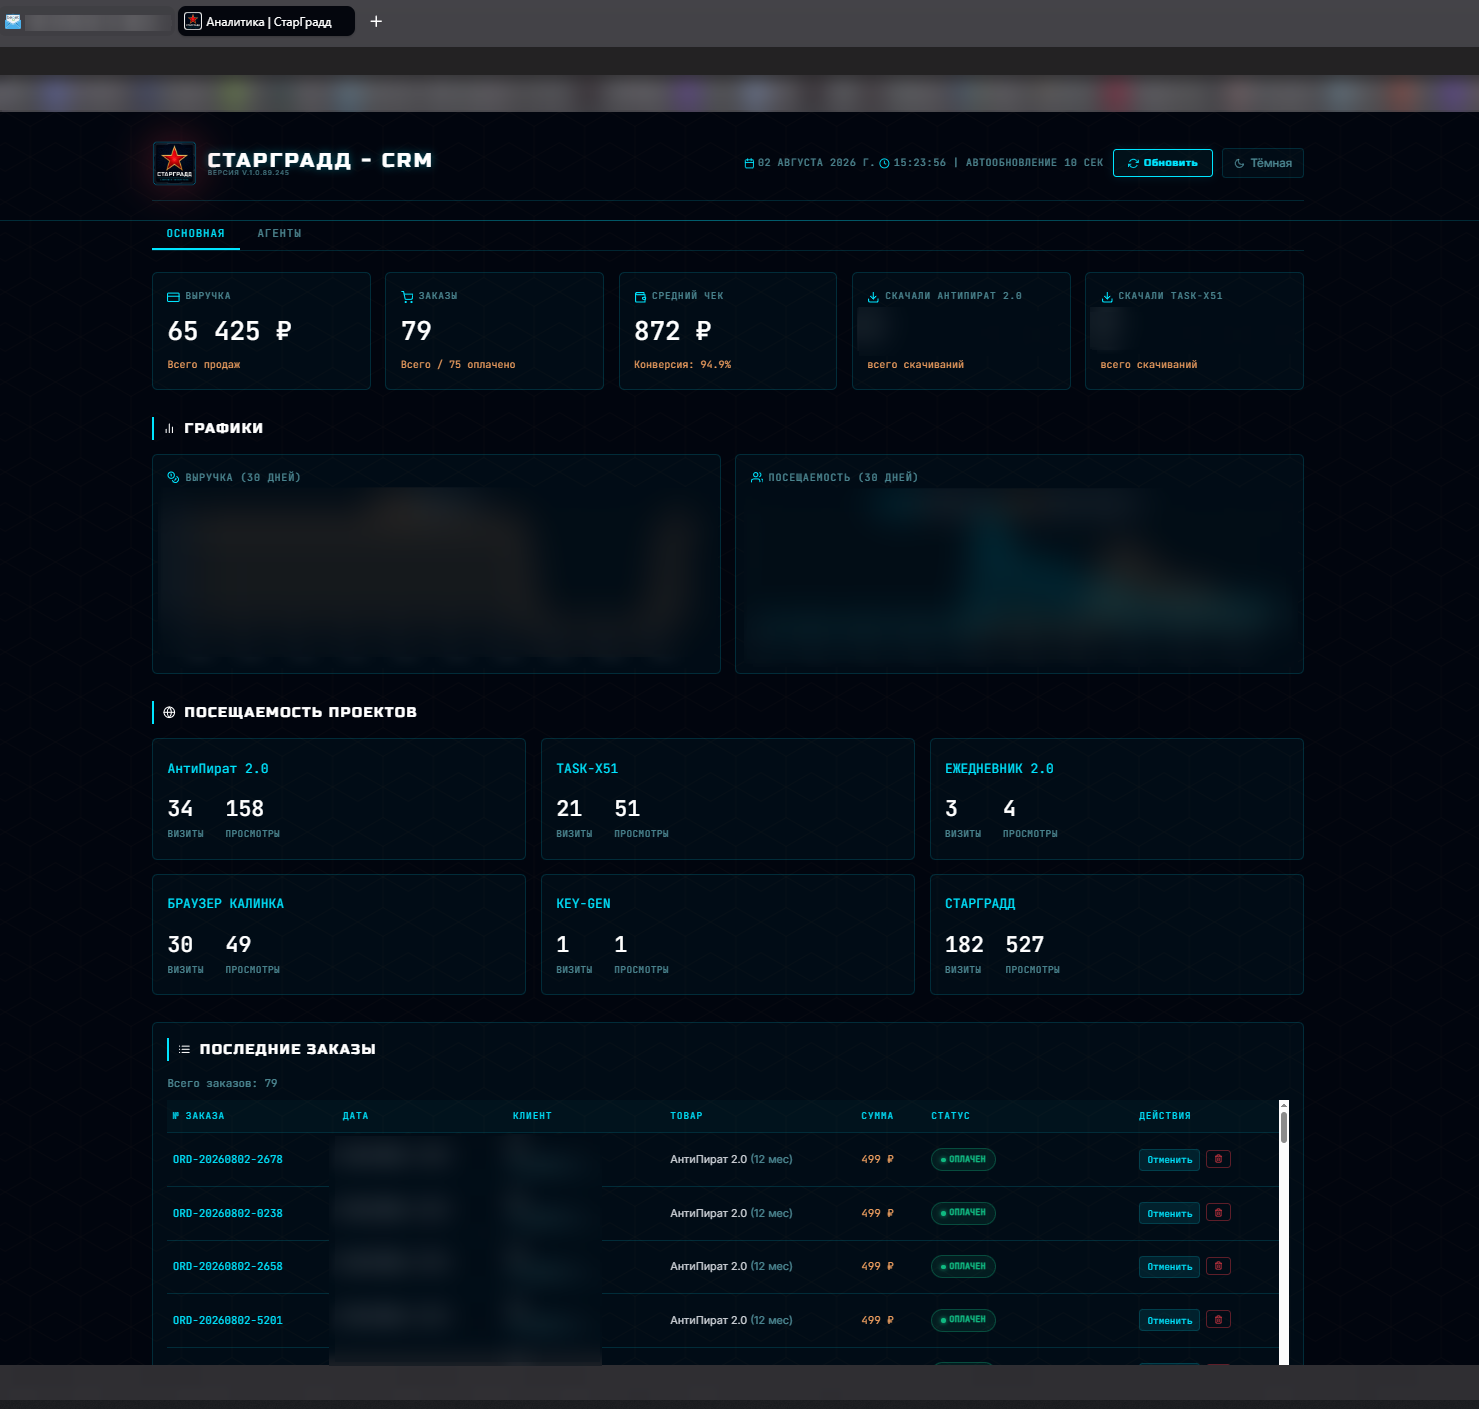Image resolution: width=1479 pixels, height=1409 pixels.
Task: Delete order ORD-20260802-2678 with trash icon
Action: pyautogui.click(x=1218, y=1159)
